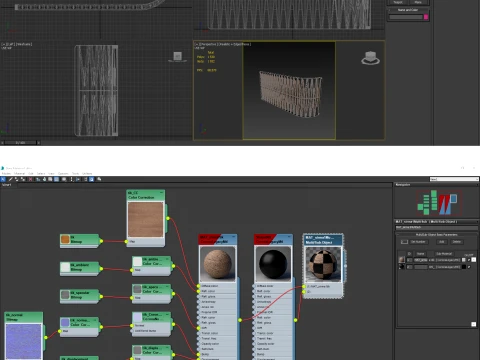
Task: Click Show Shaded Material in Viewport icon
Action: pyautogui.click(x=50, y=179)
